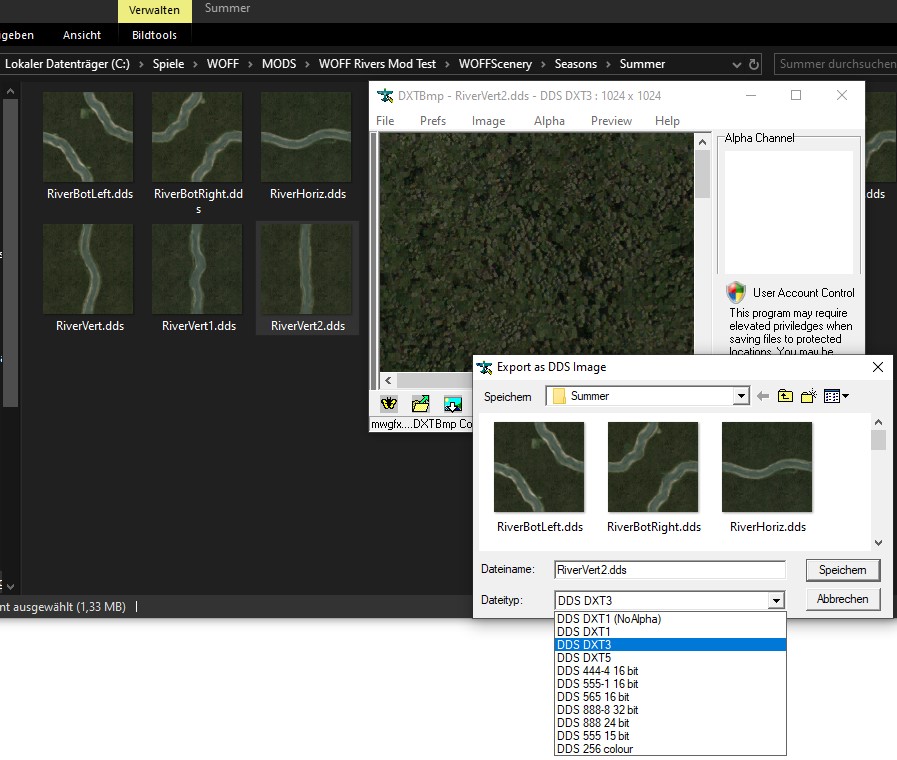897x760 pixels.
Task: Open DXTBmp File menu
Action: click(385, 121)
